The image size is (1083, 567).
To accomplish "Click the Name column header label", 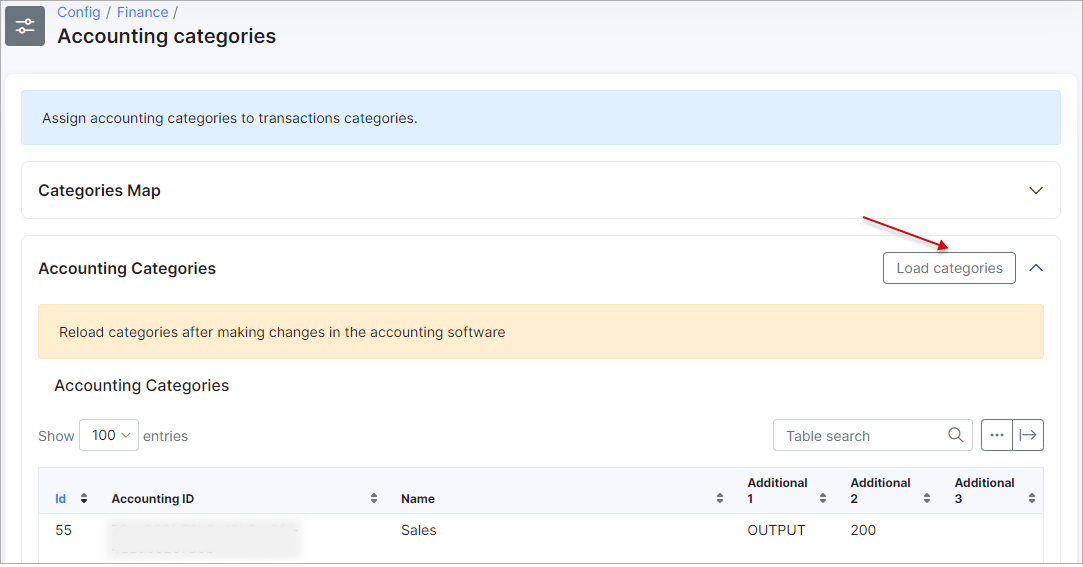I will point(418,499).
